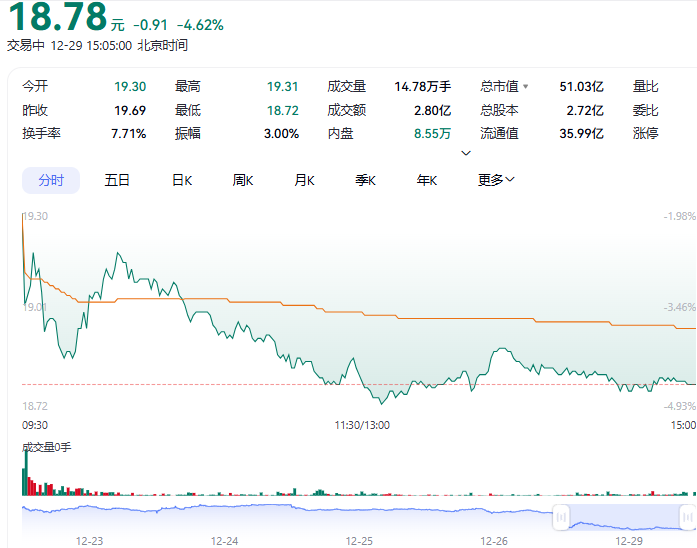Image resolution: width=697 pixels, height=548 pixels.
Task: Open the 年K yearly chart tab
Action: [x=427, y=180]
